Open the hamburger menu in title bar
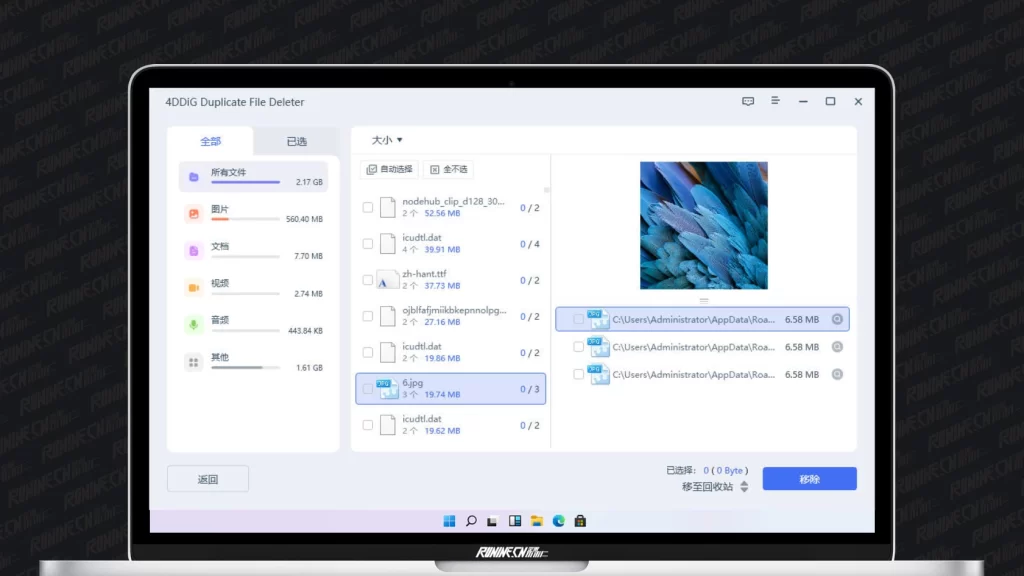This screenshot has width=1024, height=576. [x=775, y=102]
